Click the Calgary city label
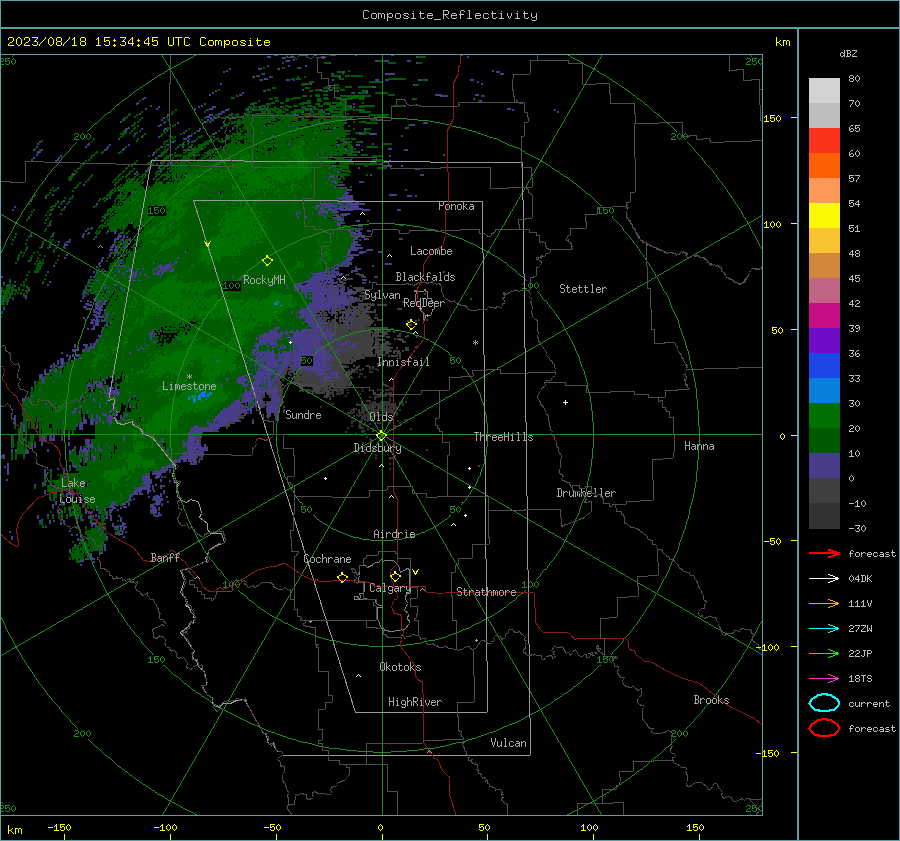Viewport: 900px width, 841px height. [x=390, y=588]
